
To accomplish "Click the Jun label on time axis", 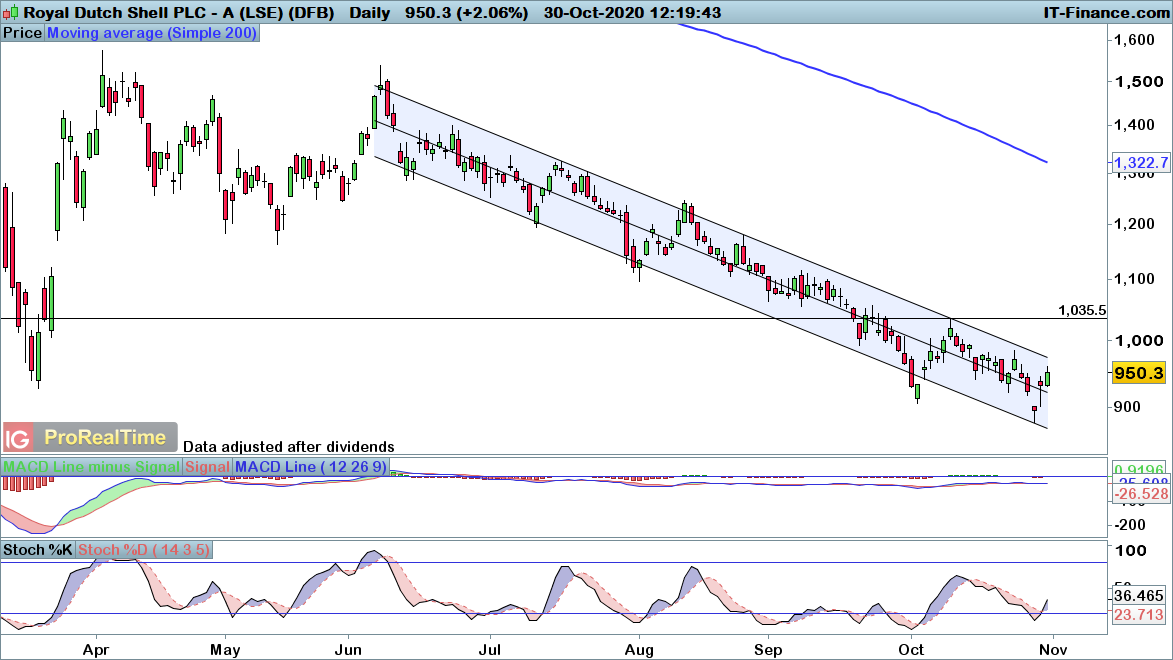I will (x=348, y=650).
